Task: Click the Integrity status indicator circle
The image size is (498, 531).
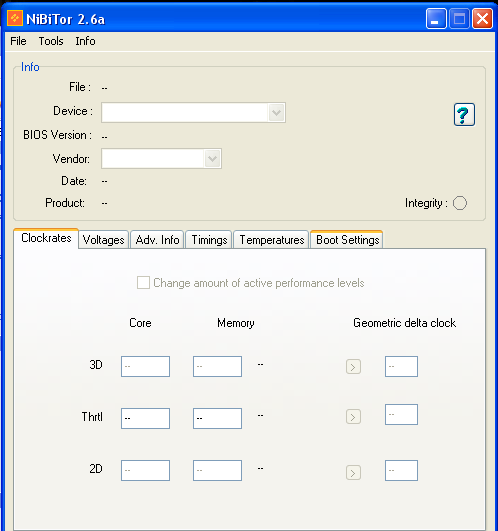Action: pyautogui.click(x=459, y=203)
